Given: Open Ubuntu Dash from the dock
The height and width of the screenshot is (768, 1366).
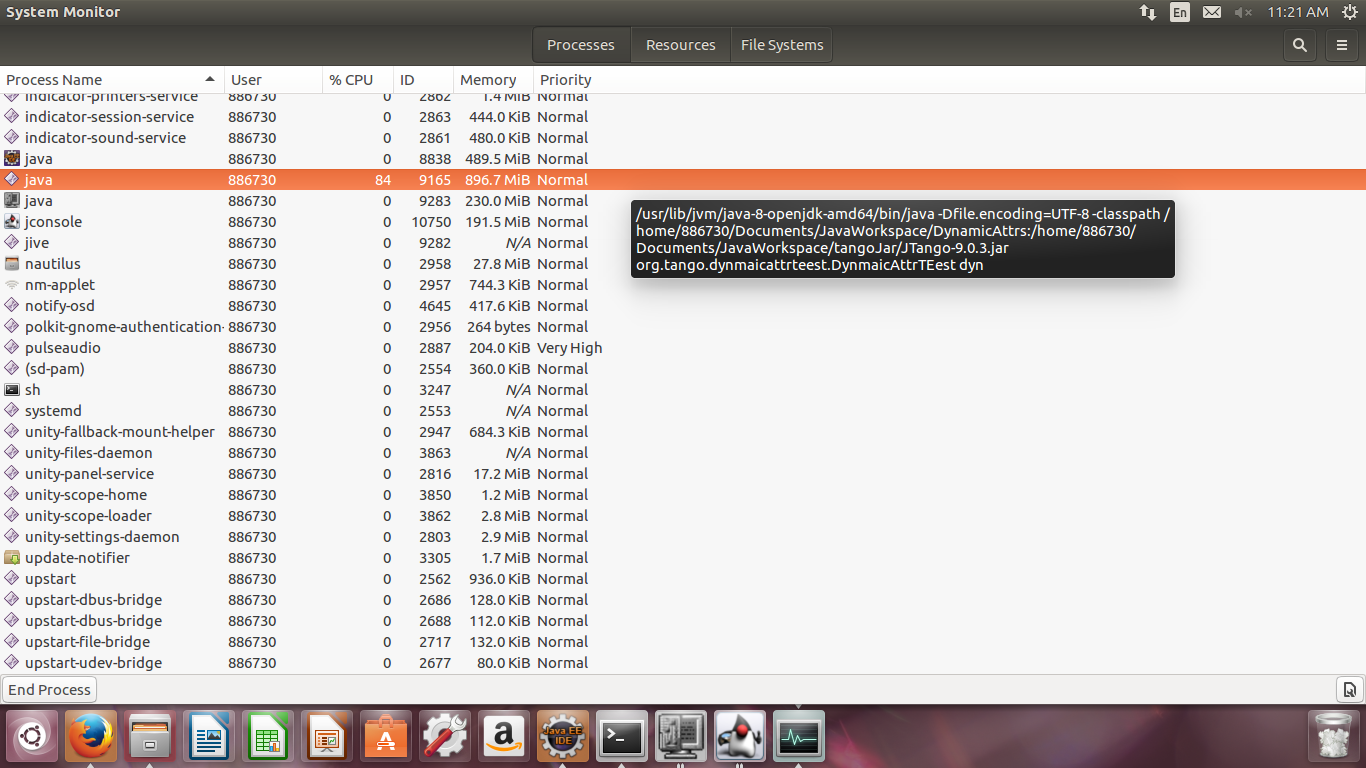Looking at the screenshot, I should click(x=32, y=737).
